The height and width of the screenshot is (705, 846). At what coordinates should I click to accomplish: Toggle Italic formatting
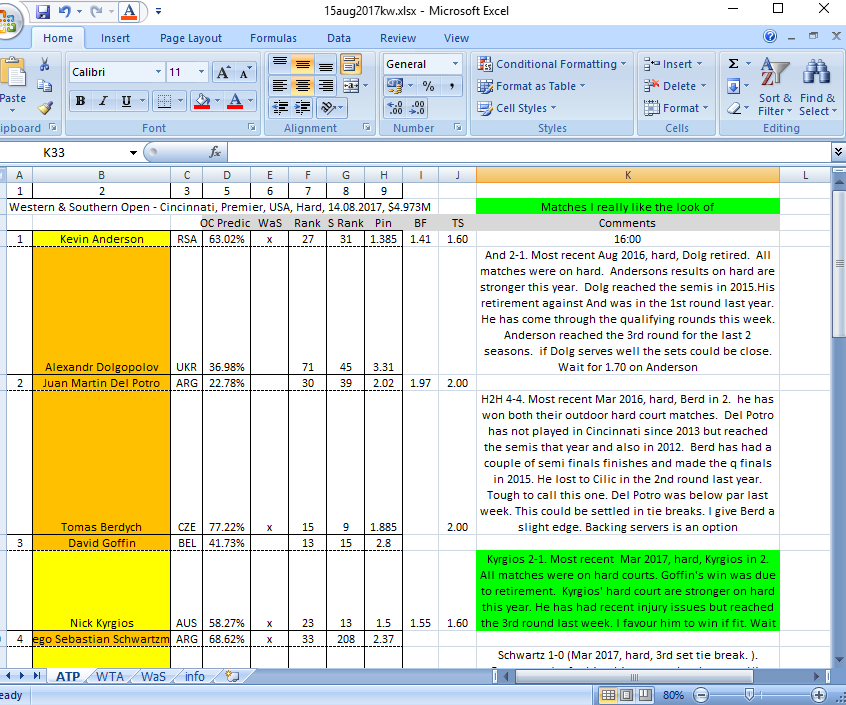pos(103,101)
